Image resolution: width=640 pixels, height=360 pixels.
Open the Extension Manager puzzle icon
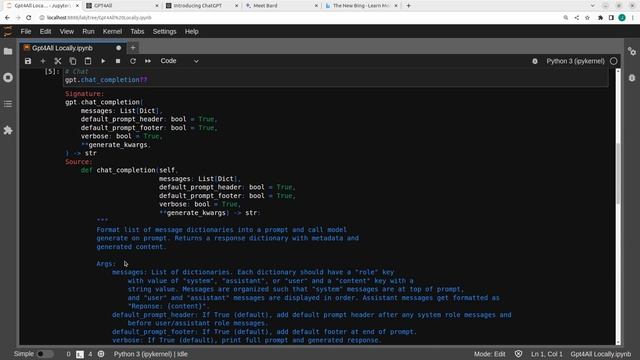(x=8, y=130)
